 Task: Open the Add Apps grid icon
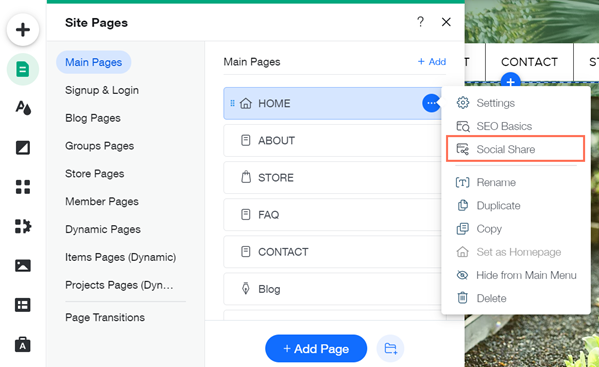tap(23, 187)
